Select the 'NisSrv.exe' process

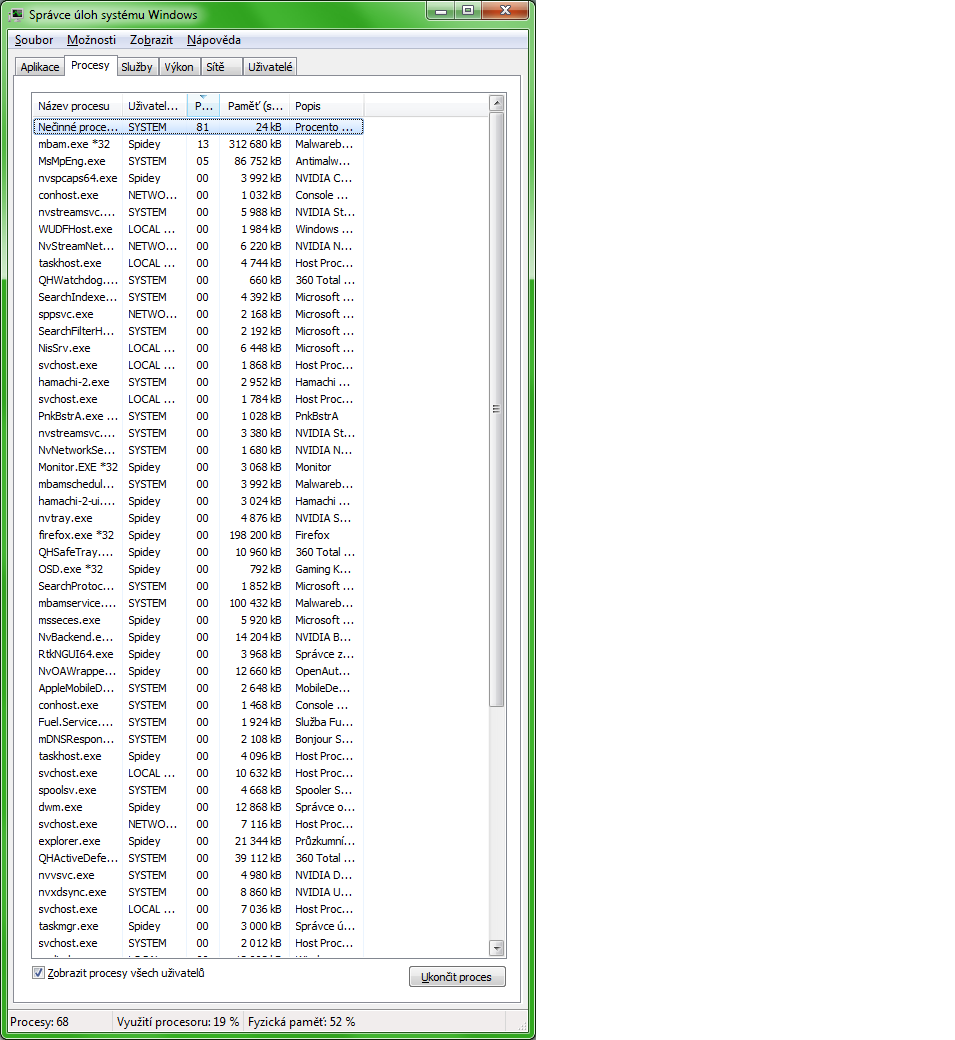(x=198, y=348)
